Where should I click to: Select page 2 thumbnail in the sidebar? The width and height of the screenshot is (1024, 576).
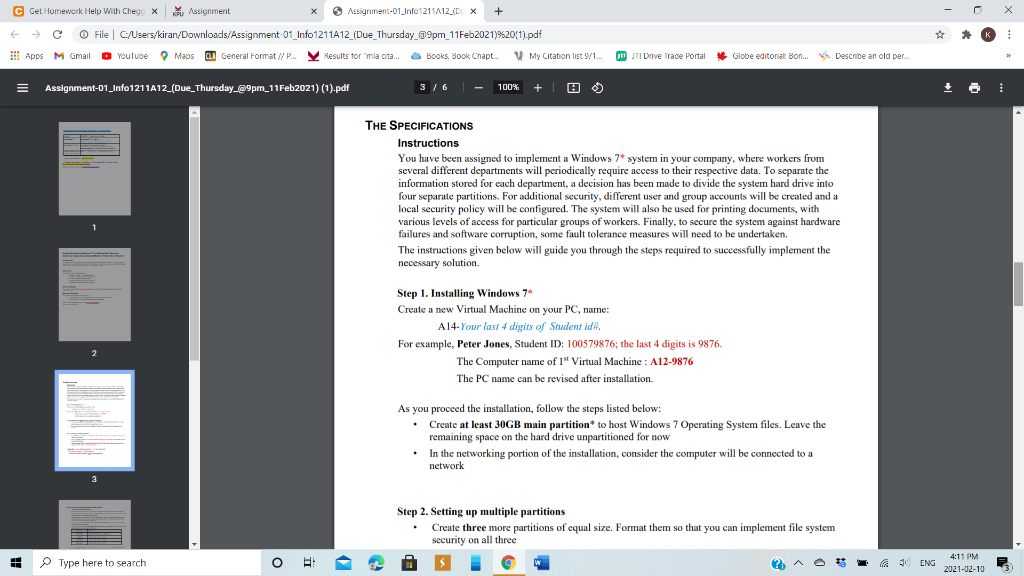[94, 295]
